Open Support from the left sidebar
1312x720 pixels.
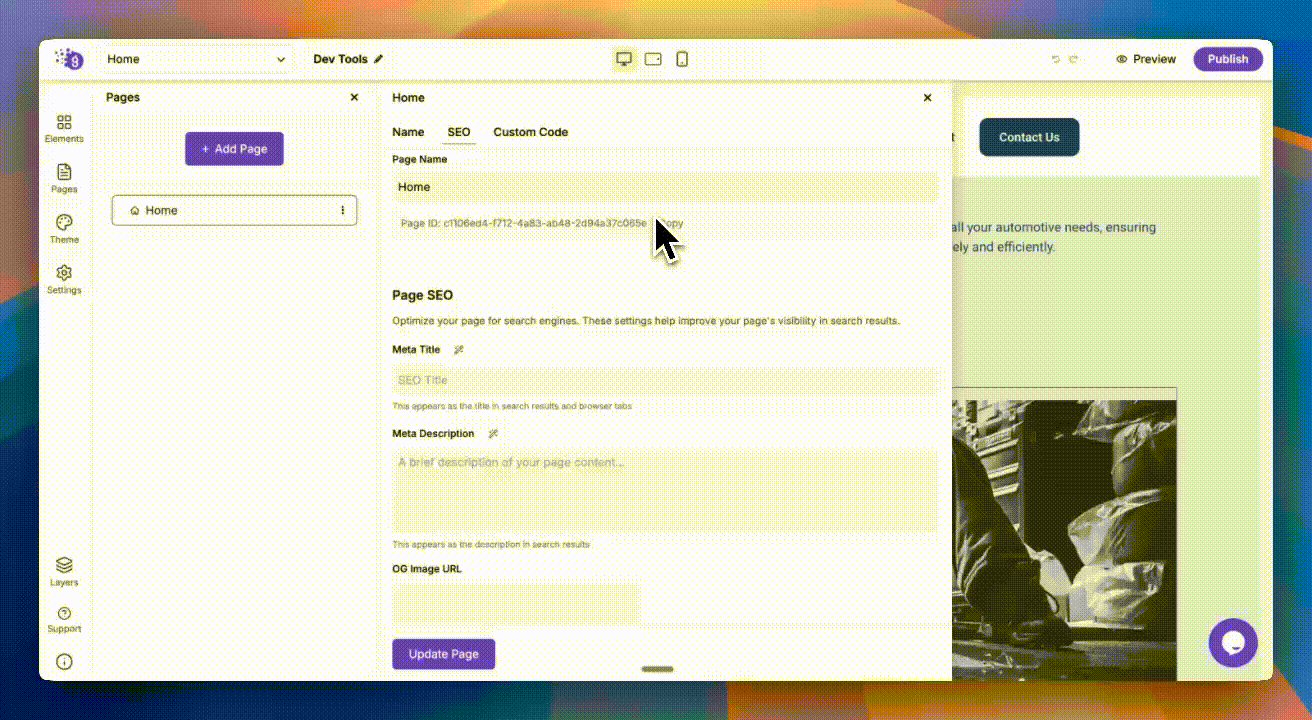click(64, 619)
